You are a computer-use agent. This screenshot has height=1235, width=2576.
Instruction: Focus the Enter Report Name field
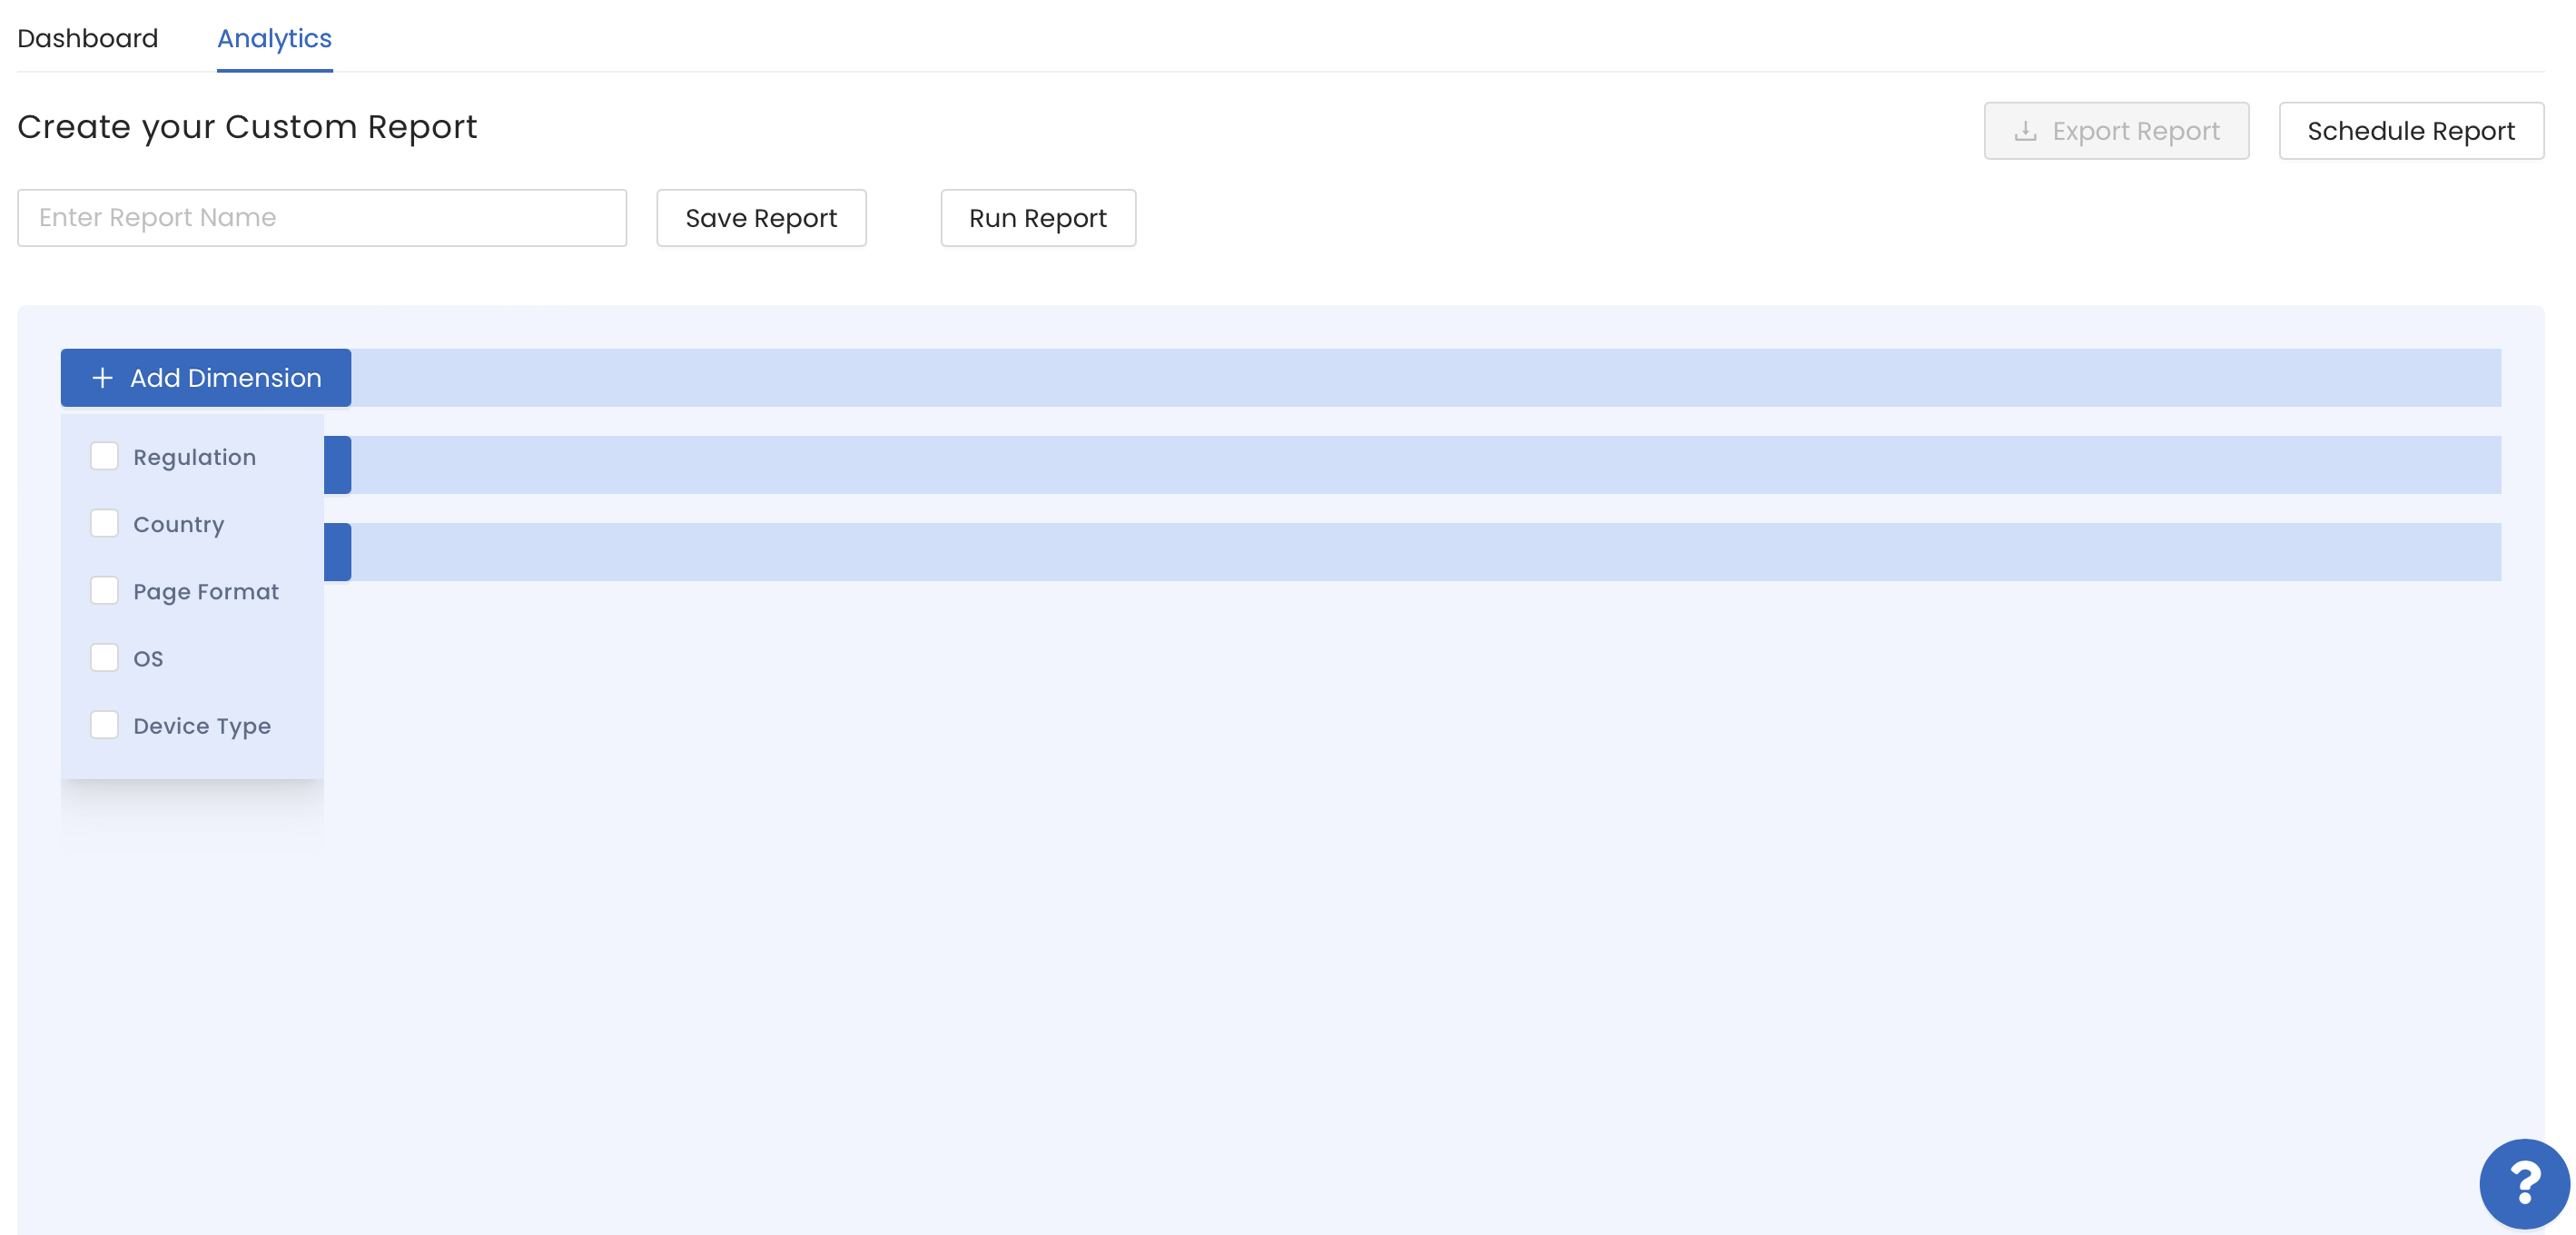point(322,218)
